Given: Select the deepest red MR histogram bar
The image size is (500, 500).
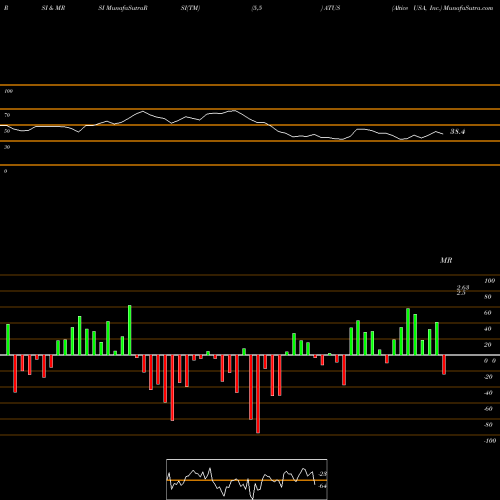Looking at the screenshot, I should (x=258, y=394).
